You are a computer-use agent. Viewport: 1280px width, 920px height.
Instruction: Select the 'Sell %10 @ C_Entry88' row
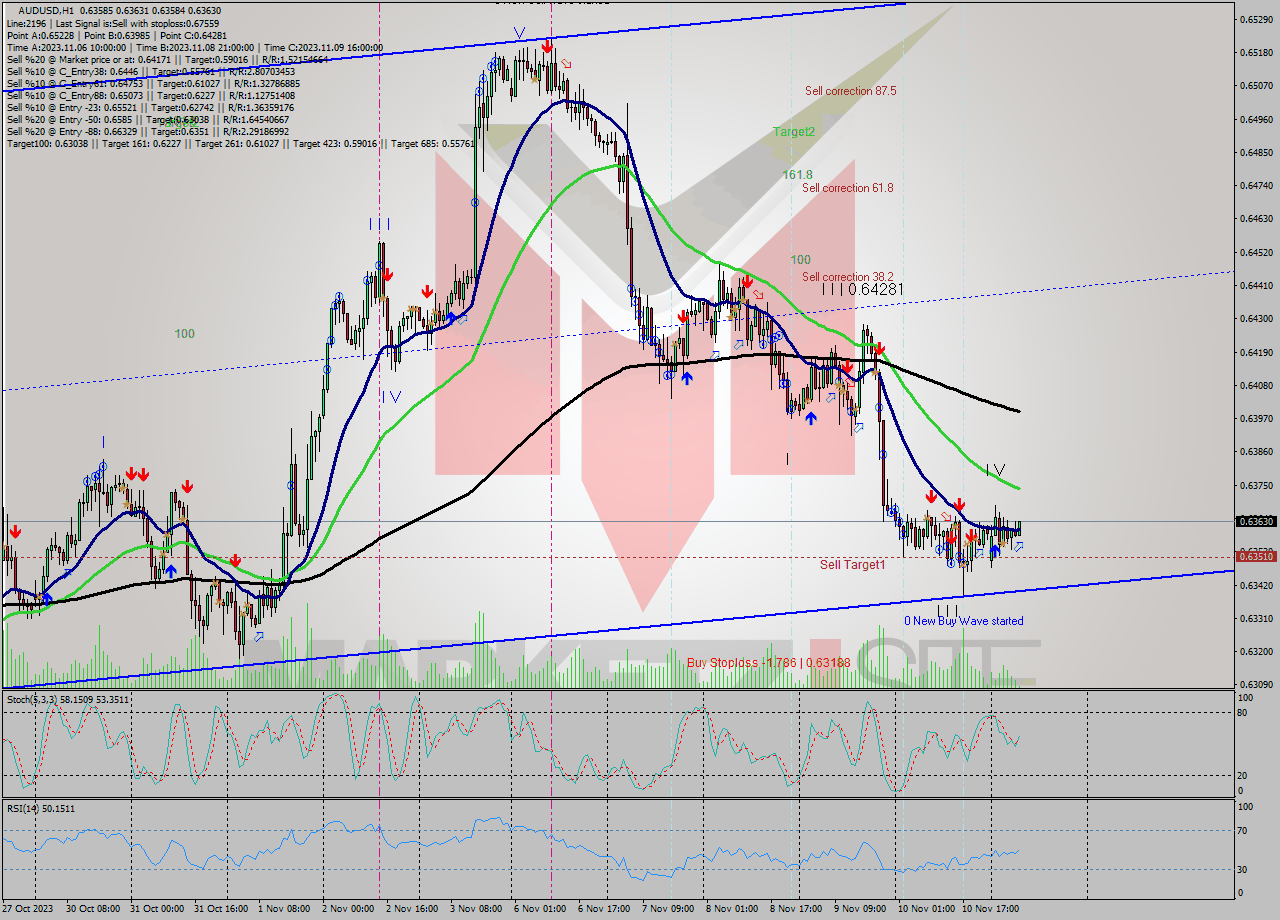pyautogui.click(x=150, y=95)
